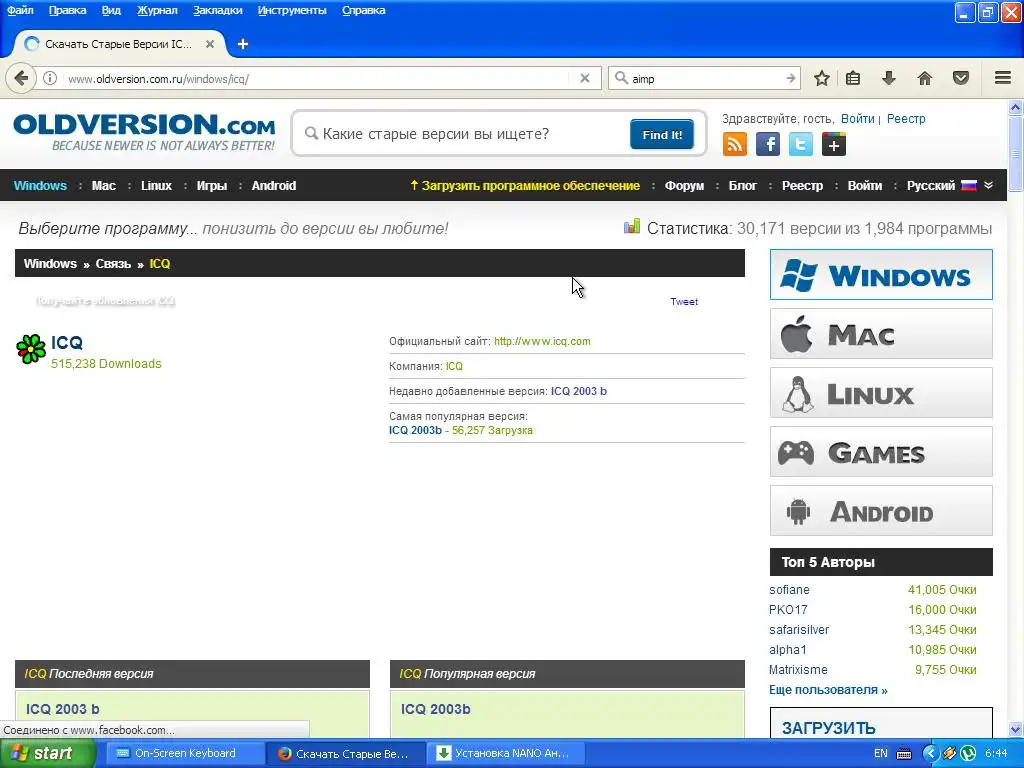Switch to On-Screen Keyboard taskbar item
1024x768 pixels.
pos(183,753)
